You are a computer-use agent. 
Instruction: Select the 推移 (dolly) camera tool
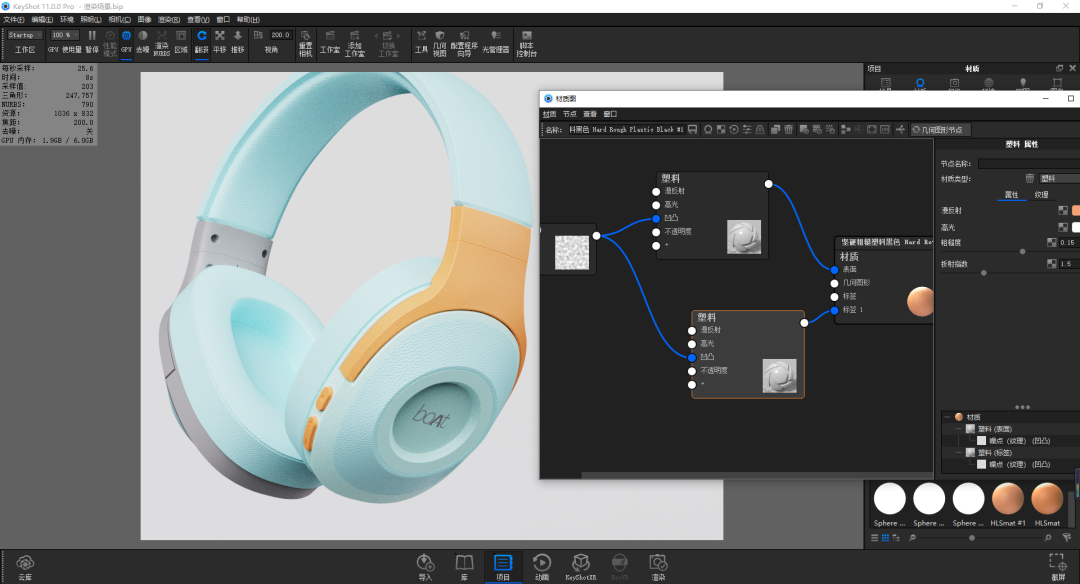238,41
